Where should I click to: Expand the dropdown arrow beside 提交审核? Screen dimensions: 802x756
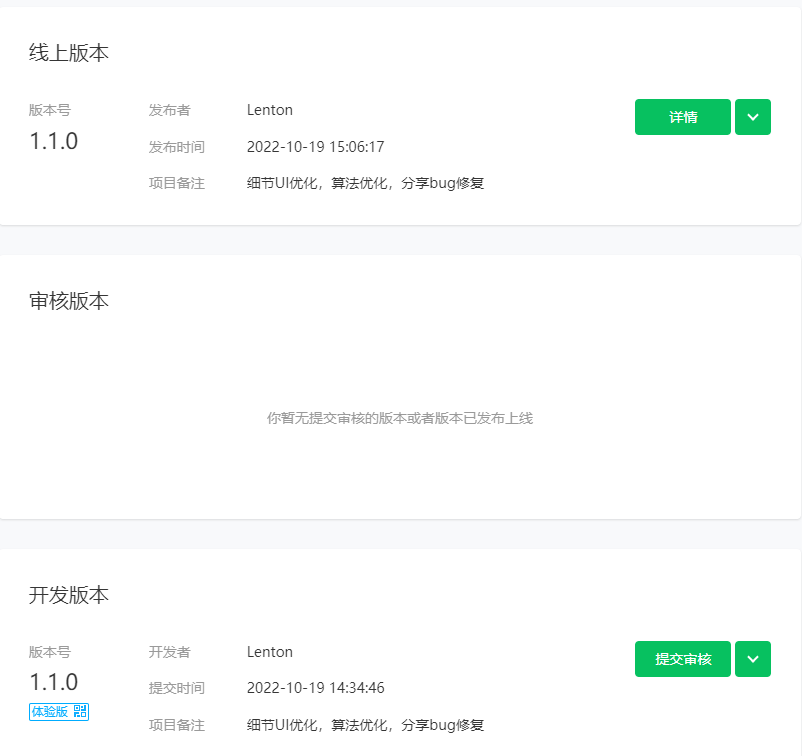(752, 659)
